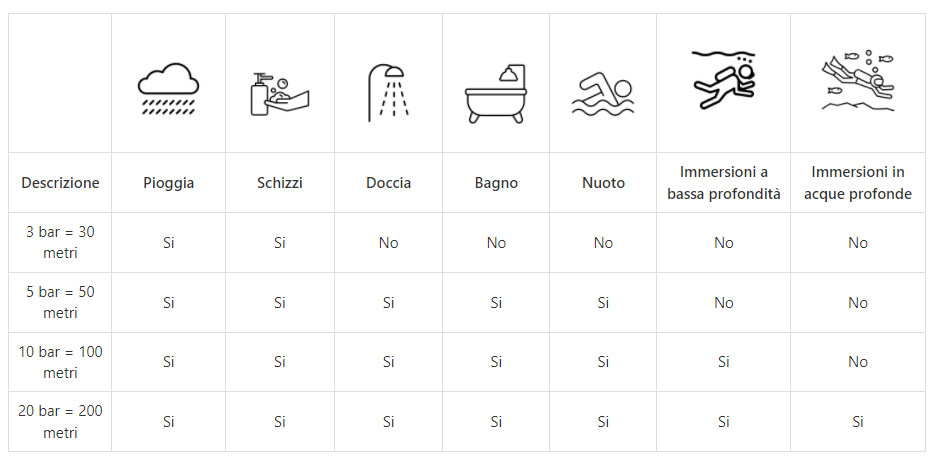Viewport: 935px width, 462px height.
Task: Select the Descrizione header cell
Action: coord(60,183)
